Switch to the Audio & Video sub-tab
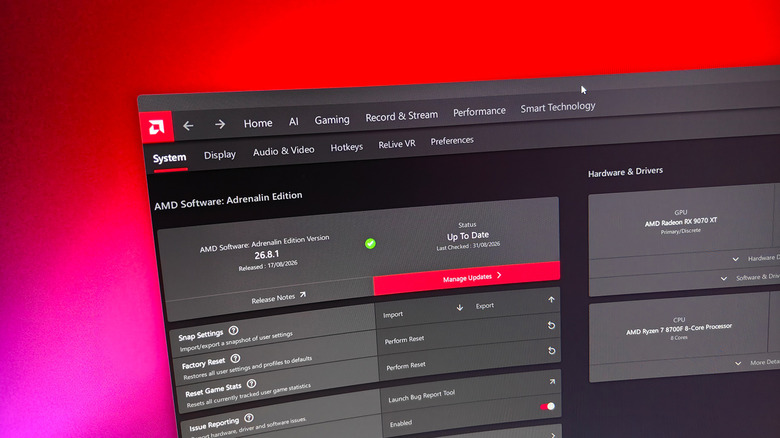This screenshot has height=438, width=780. coord(284,151)
